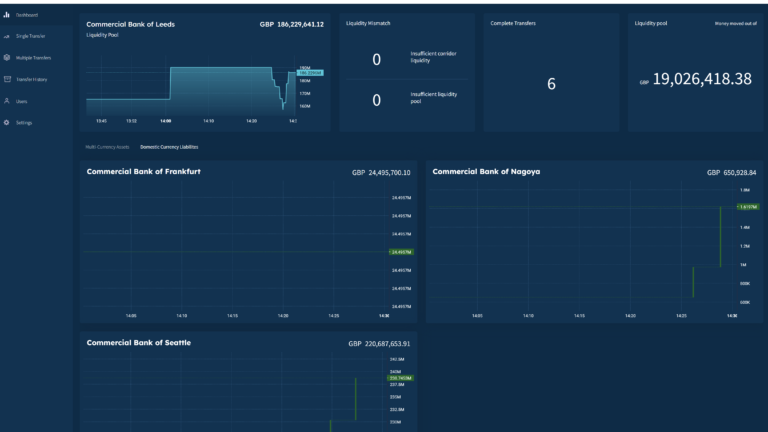Select the Domestic Currency Liabilities tab

coord(169,146)
